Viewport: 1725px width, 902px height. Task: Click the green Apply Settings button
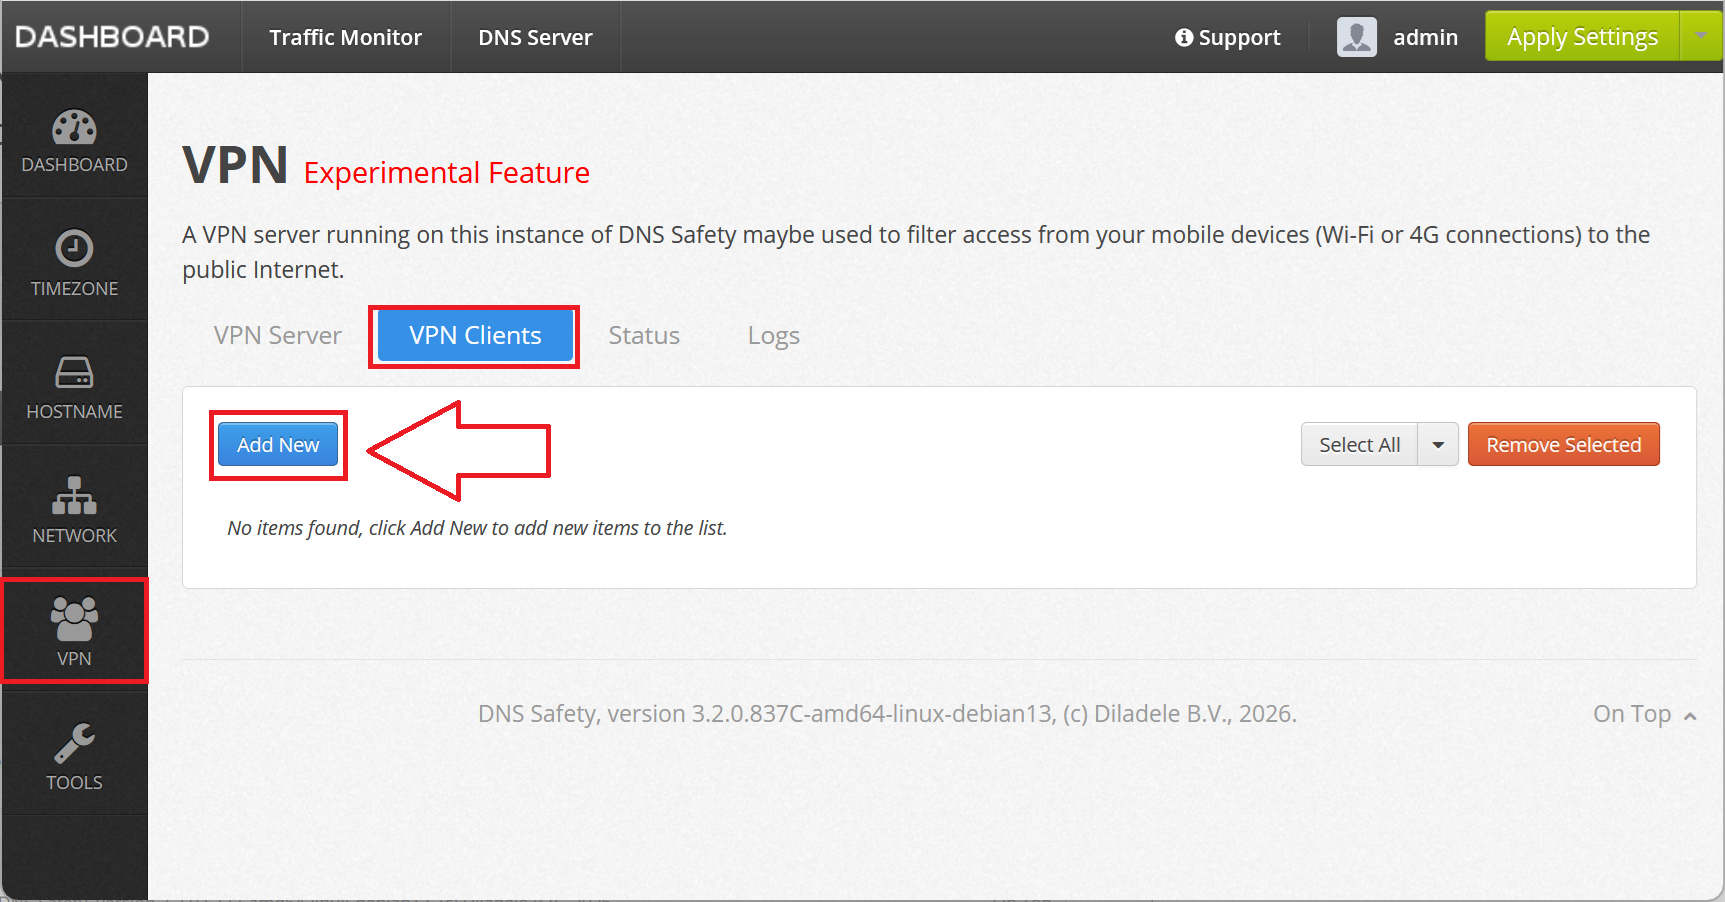[x=1582, y=36]
